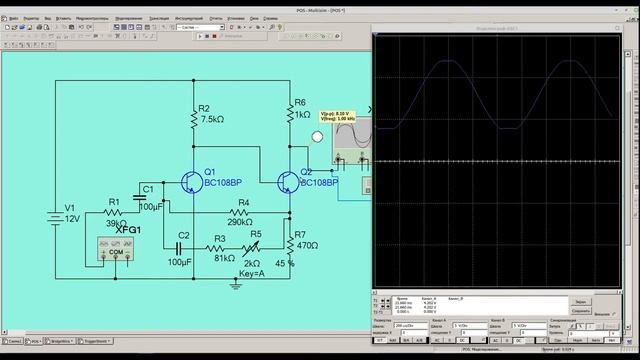Open the Вставить menu
The width and height of the screenshot is (640, 360).
(63, 18)
